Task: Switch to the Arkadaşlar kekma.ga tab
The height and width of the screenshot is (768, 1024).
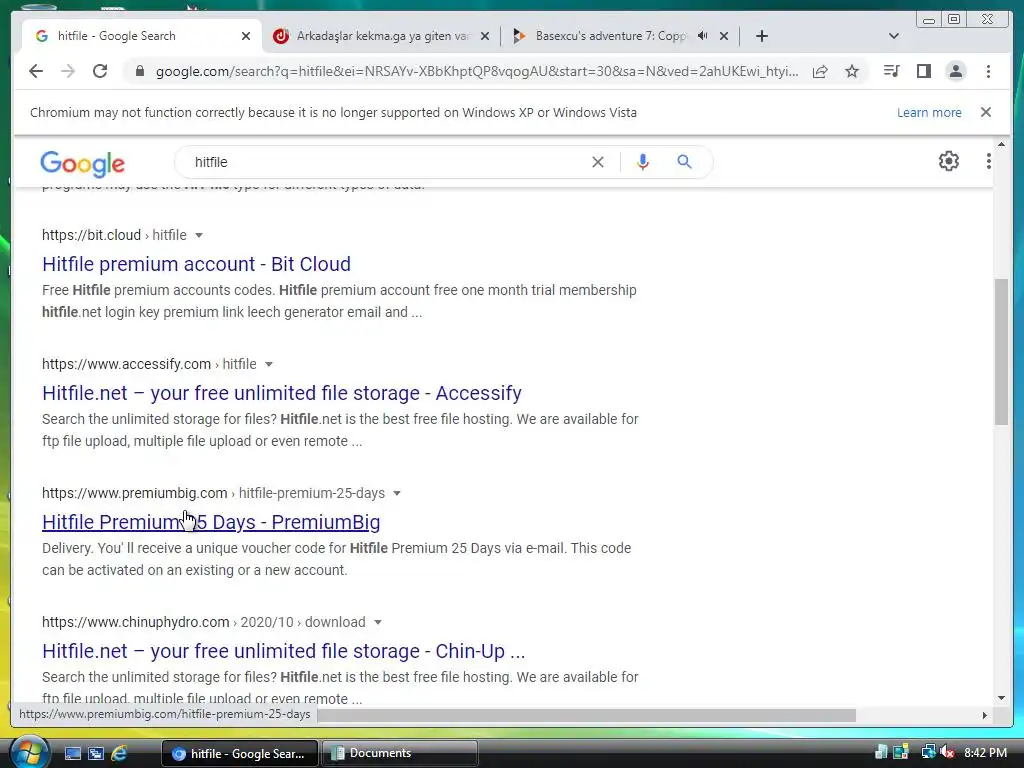Action: point(383,36)
